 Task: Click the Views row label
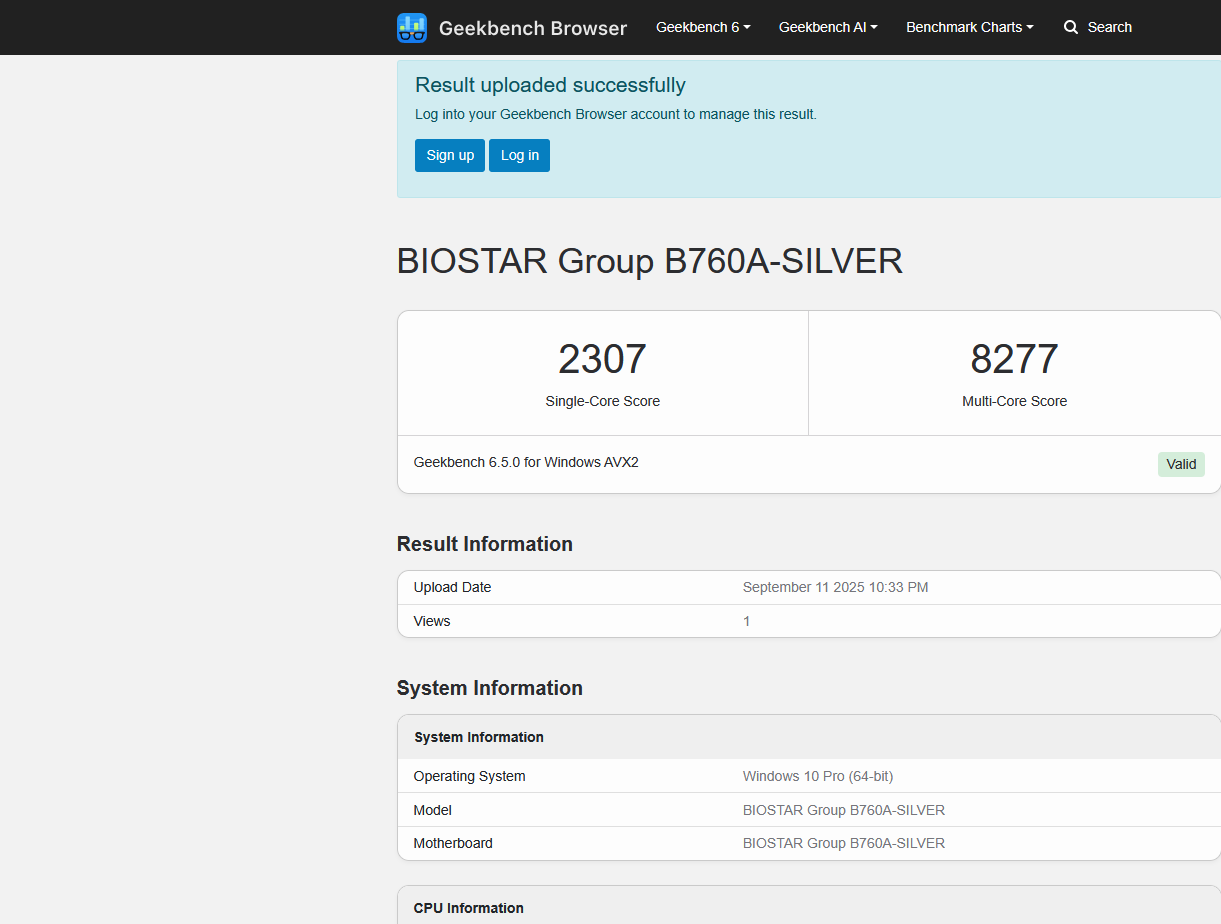tap(432, 621)
